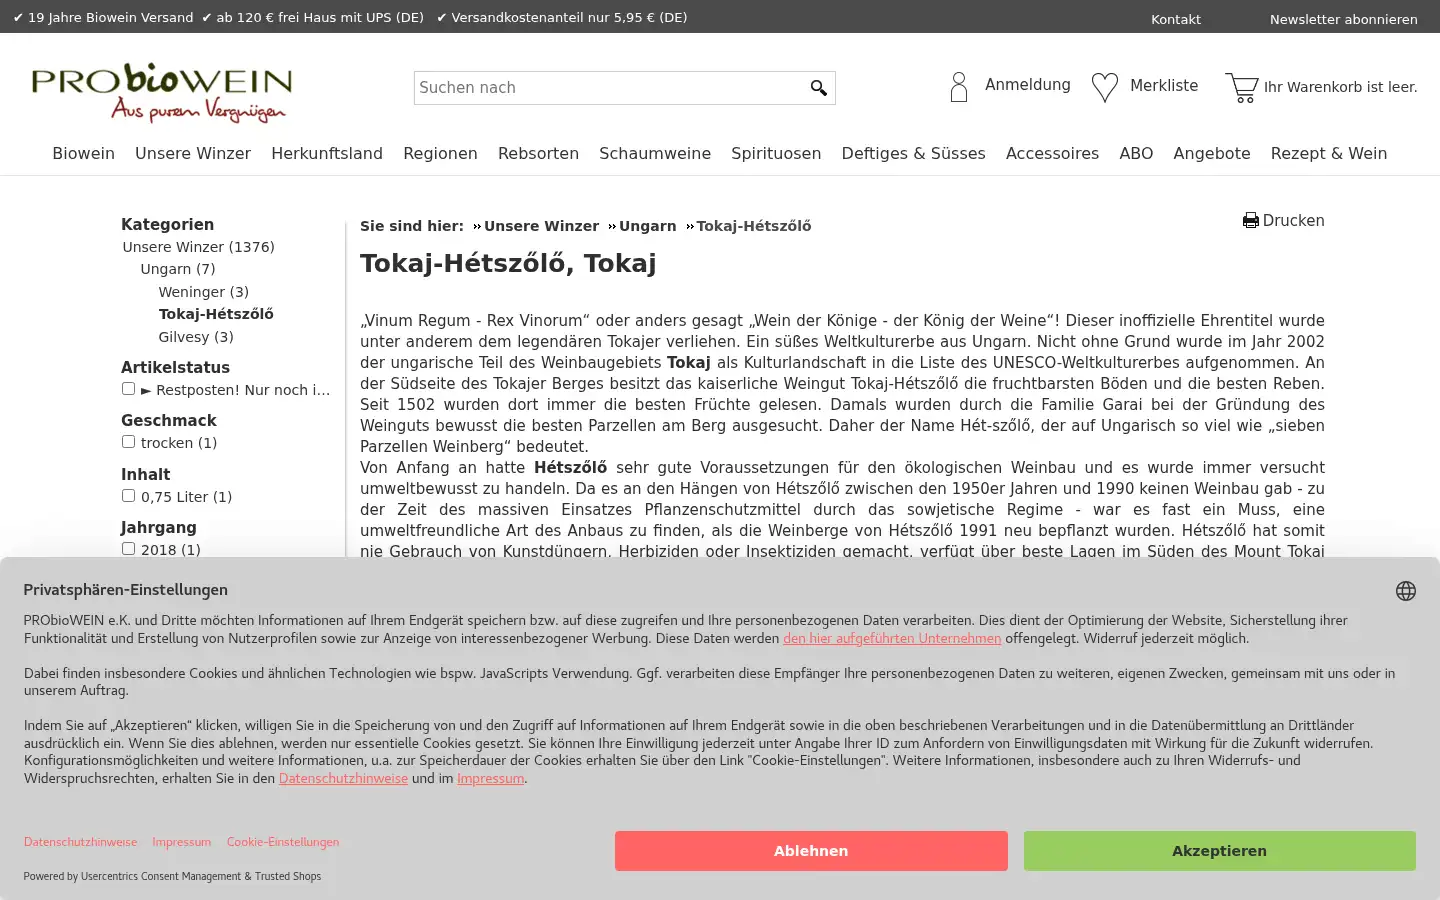Click Impressum footer link in banner
Screen dimensions: 1440x900
[x=182, y=842]
